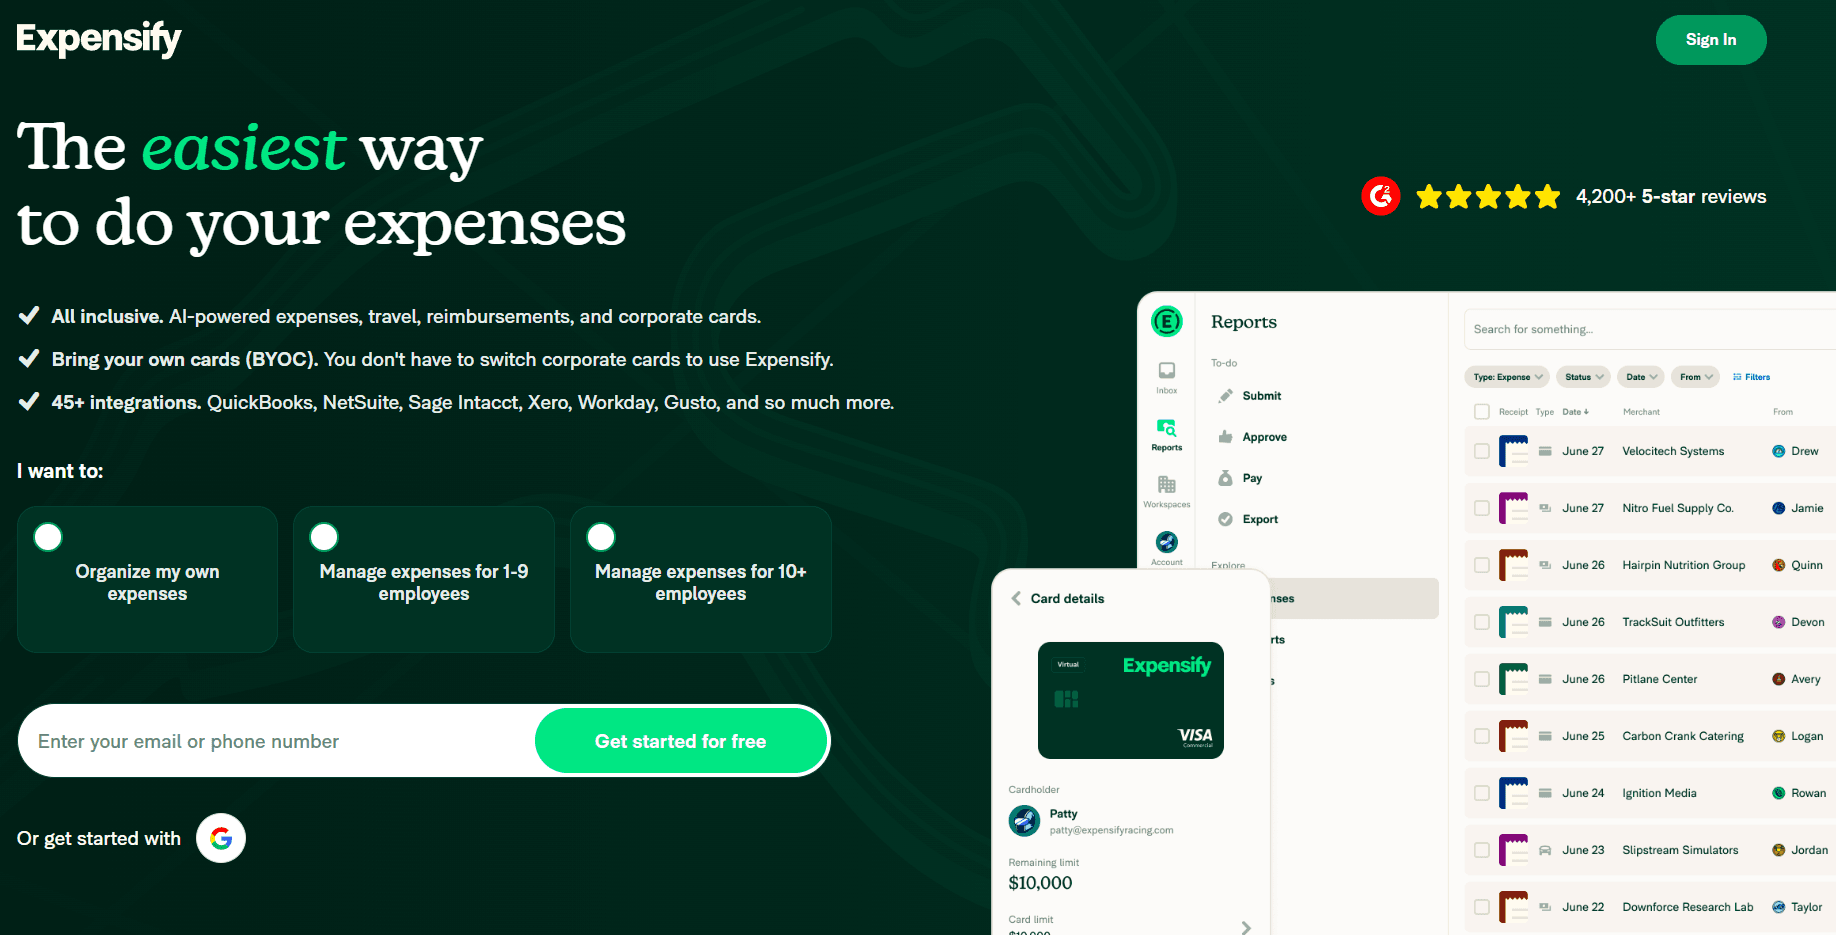Open the 'Type: Expense' filter dropdown
The width and height of the screenshot is (1836, 935).
[1507, 377]
